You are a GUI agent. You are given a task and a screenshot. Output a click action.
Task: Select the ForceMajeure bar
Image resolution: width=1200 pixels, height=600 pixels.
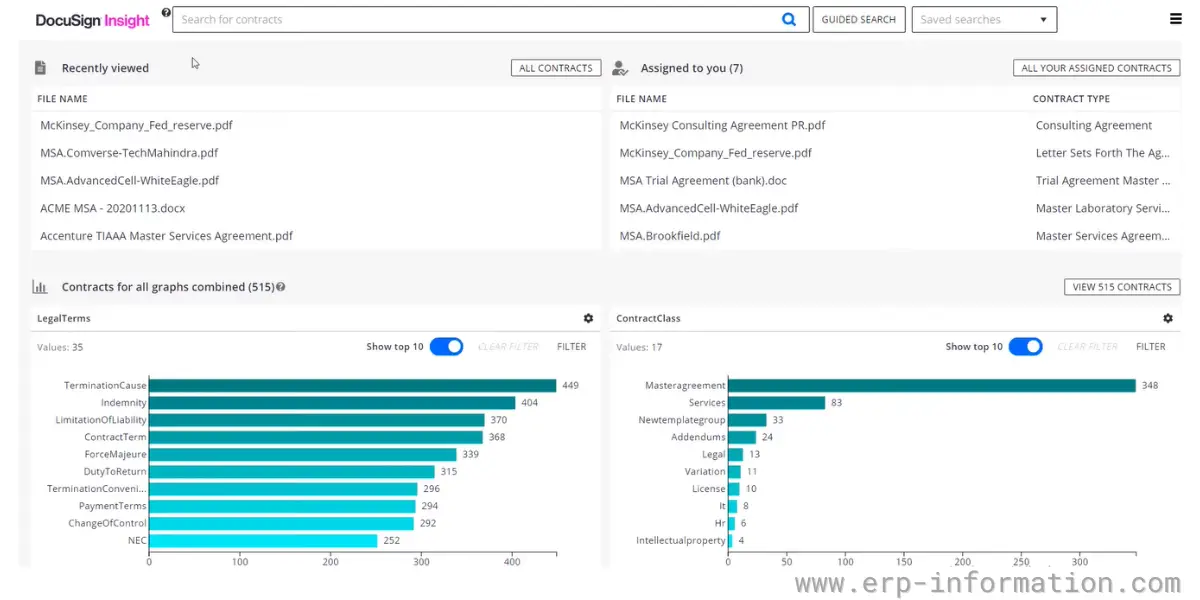303,454
